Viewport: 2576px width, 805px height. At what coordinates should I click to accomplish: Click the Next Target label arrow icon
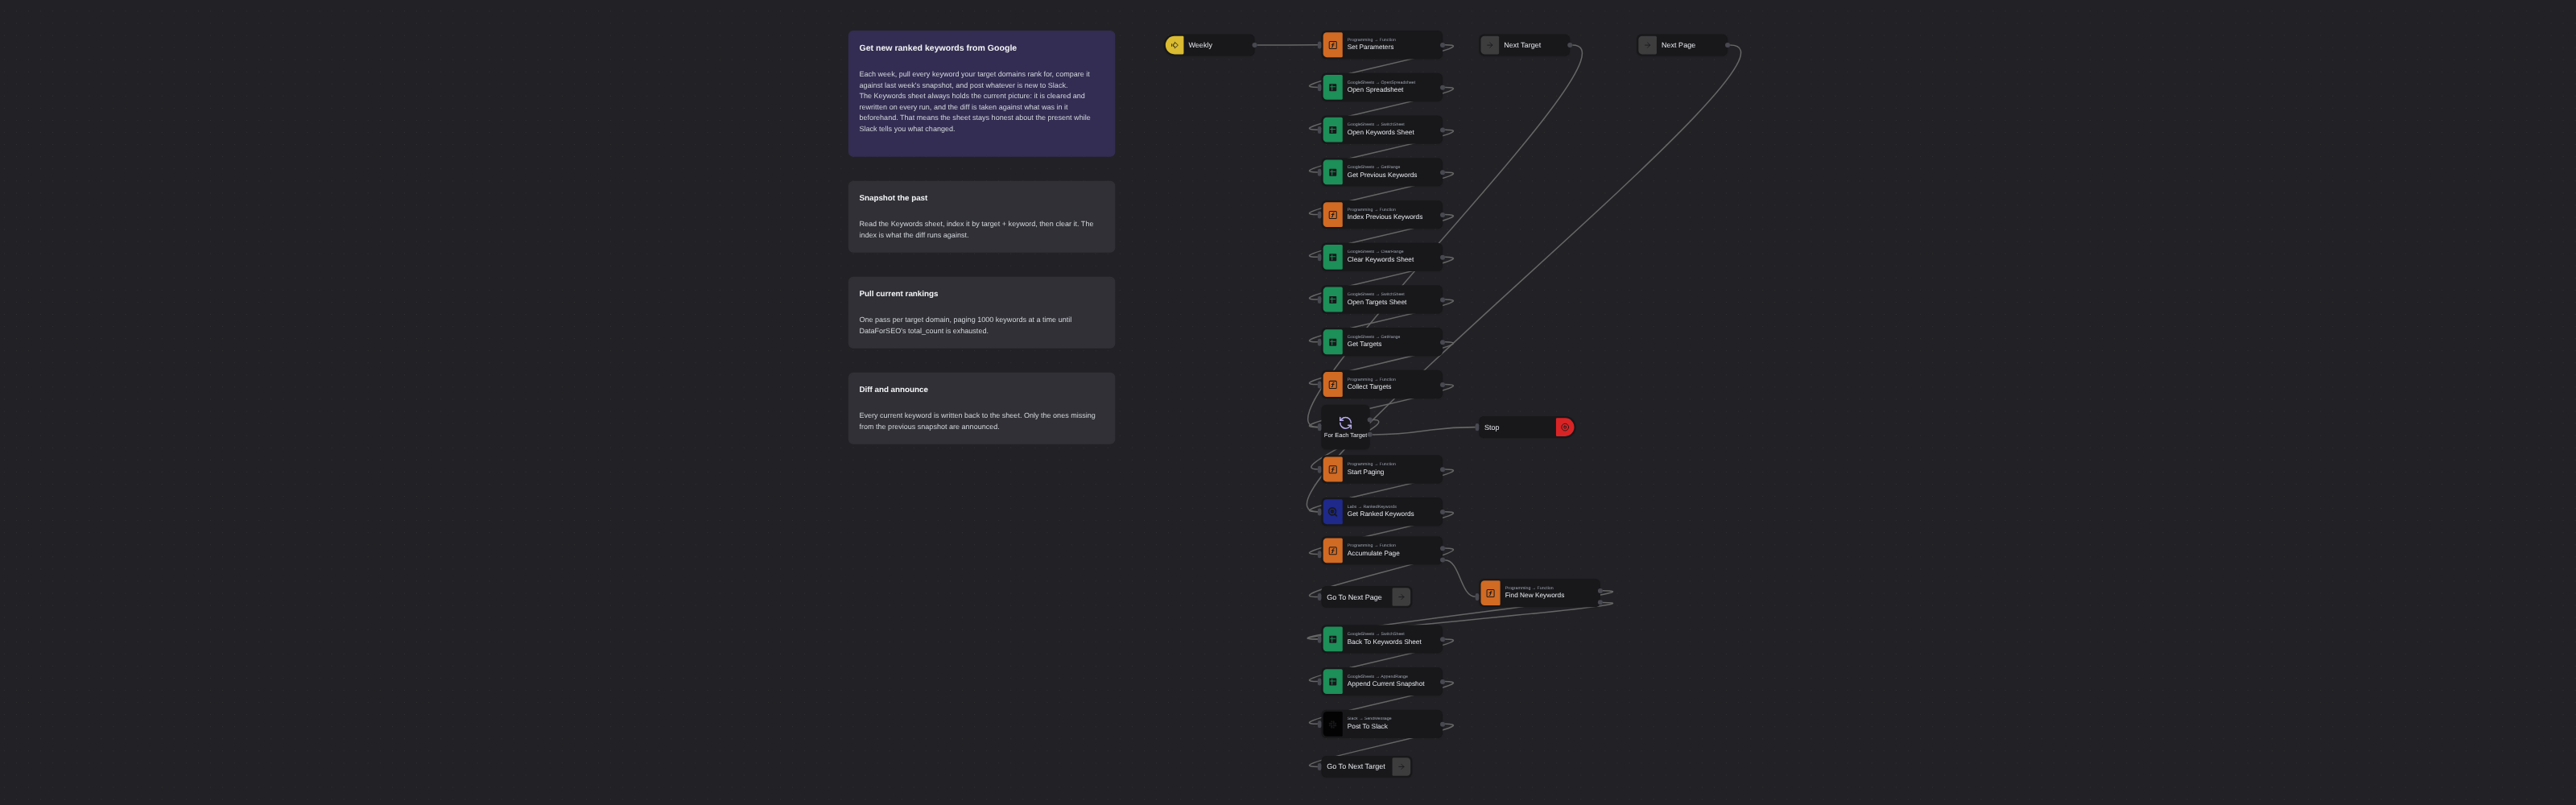point(1490,45)
